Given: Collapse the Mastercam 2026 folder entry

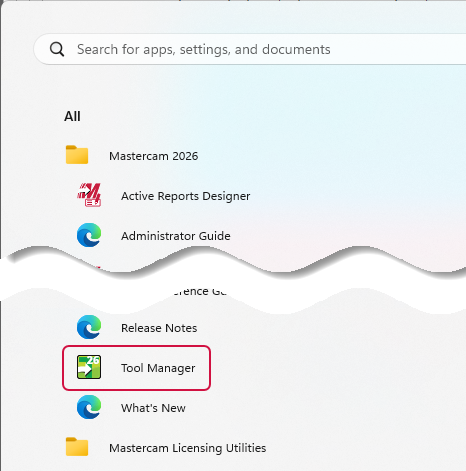Looking at the screenshot, I should point(153,156).
